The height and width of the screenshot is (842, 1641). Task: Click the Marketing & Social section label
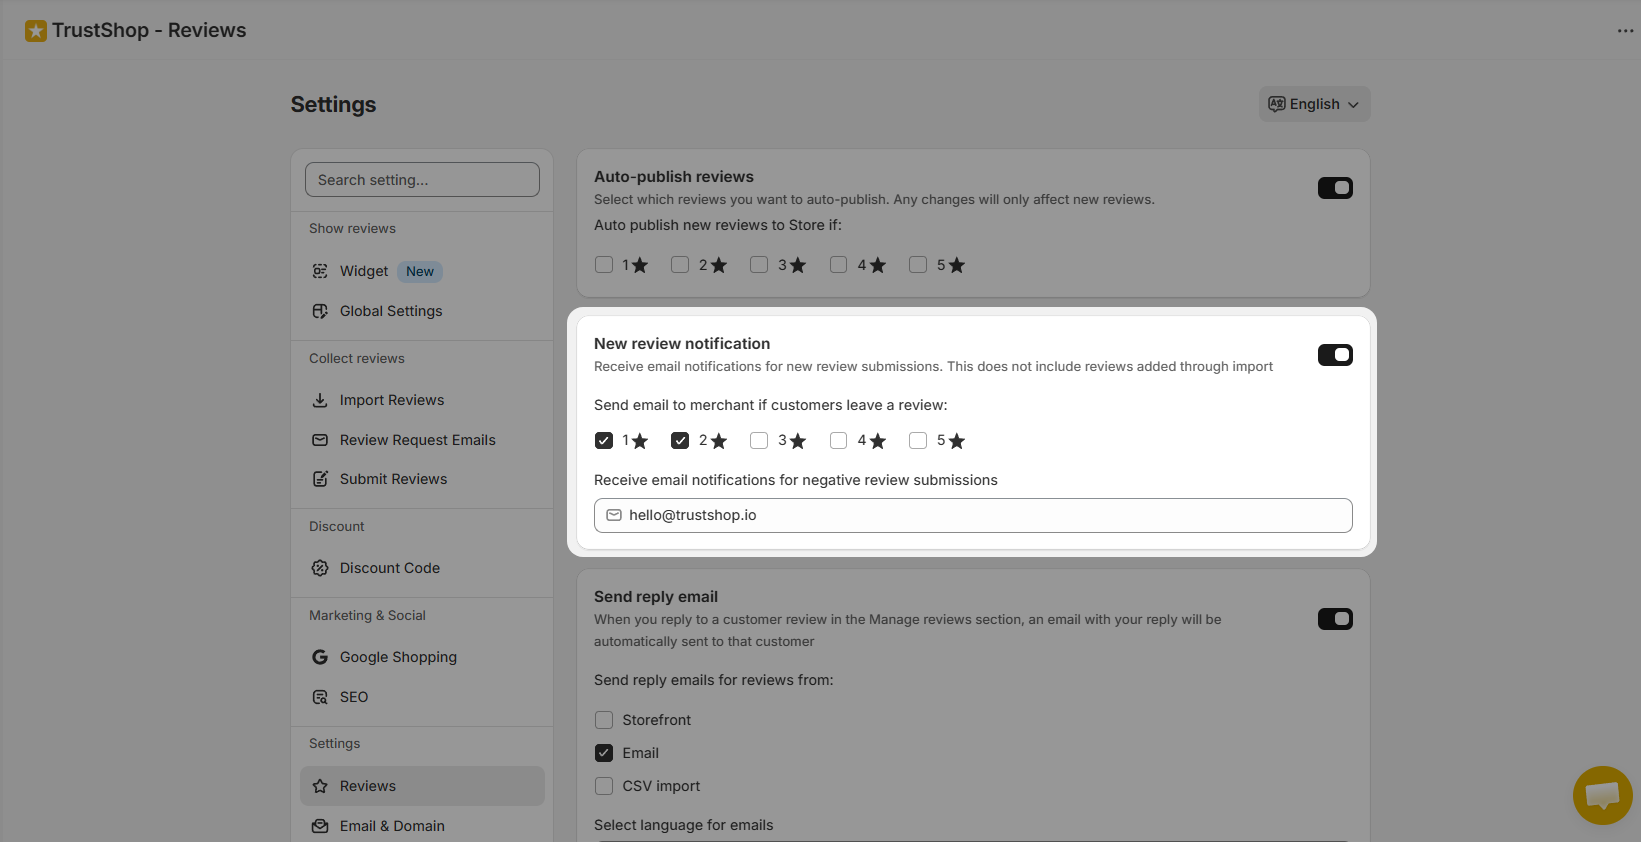pyautogui.click(x=367, y=616)
